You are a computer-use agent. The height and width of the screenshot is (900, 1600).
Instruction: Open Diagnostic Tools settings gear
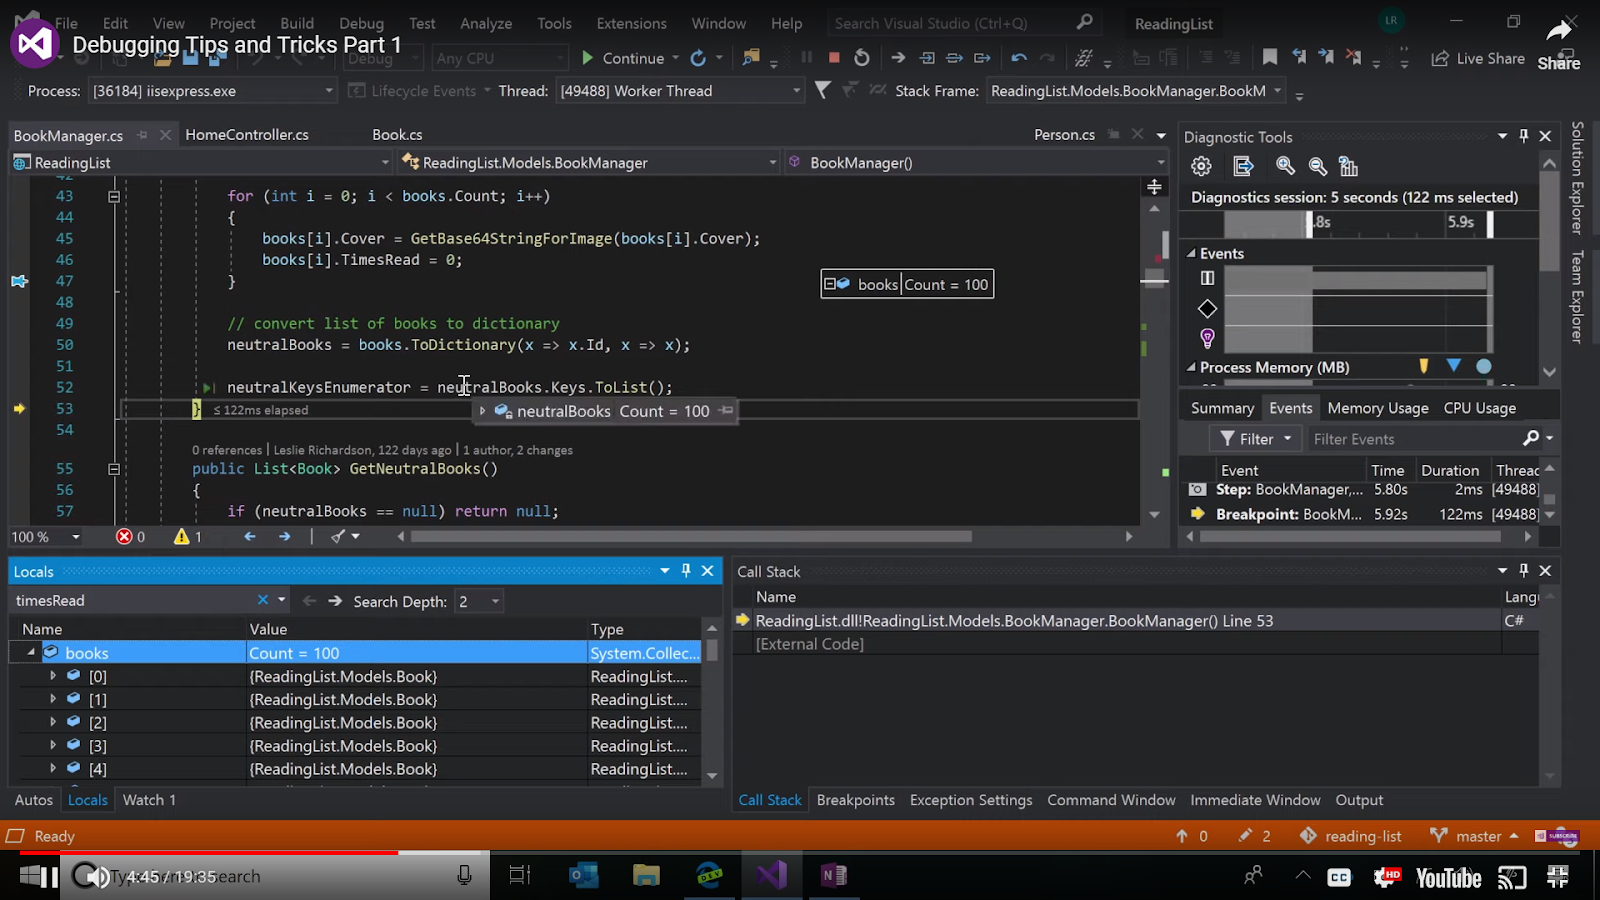pyautogui.click(x=1201, y=166)
